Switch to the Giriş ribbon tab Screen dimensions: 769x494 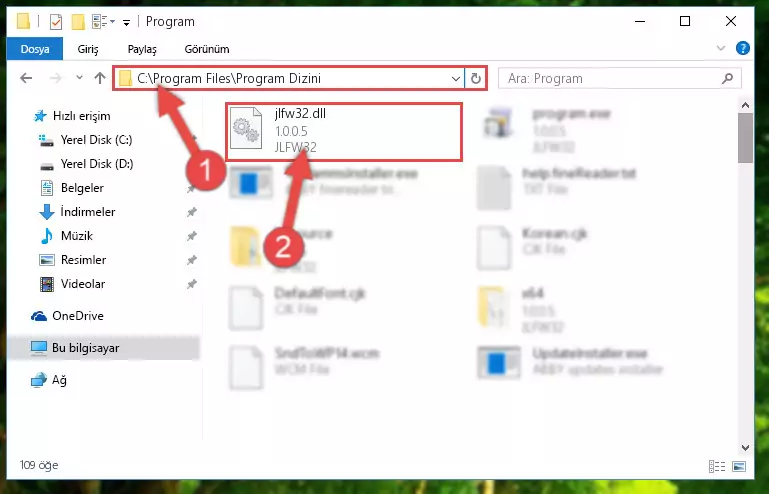click(88, 49)
